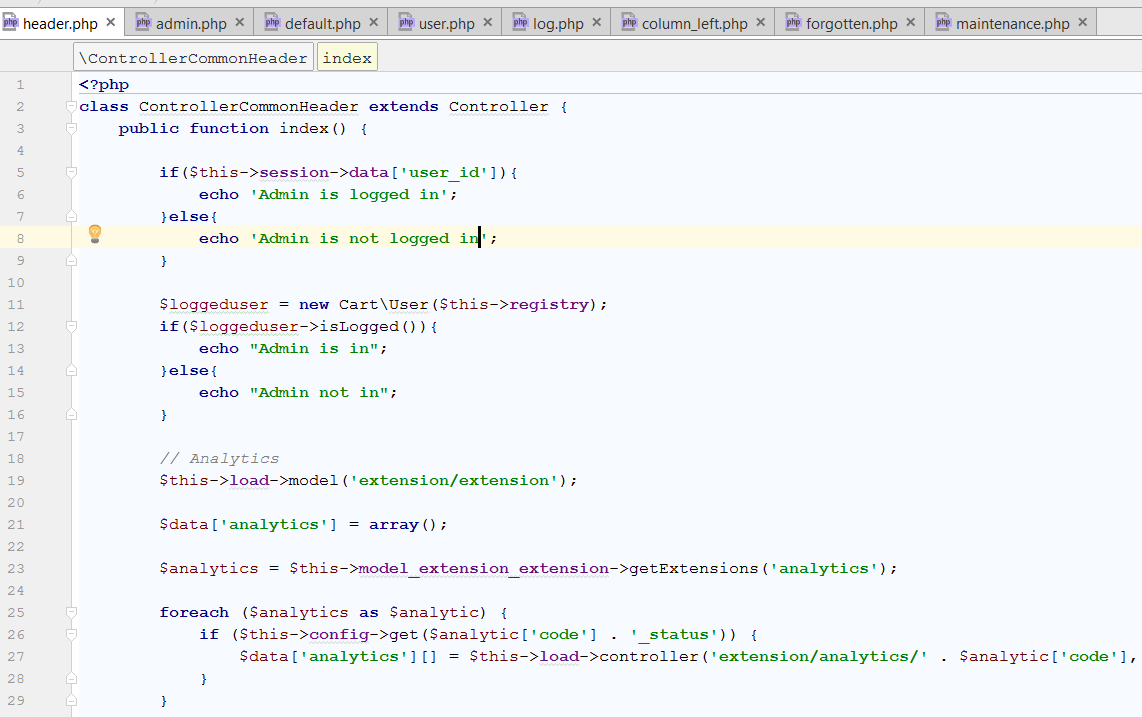Click the PHP file icon on maintenance.php tab

[x=943, y=23]
